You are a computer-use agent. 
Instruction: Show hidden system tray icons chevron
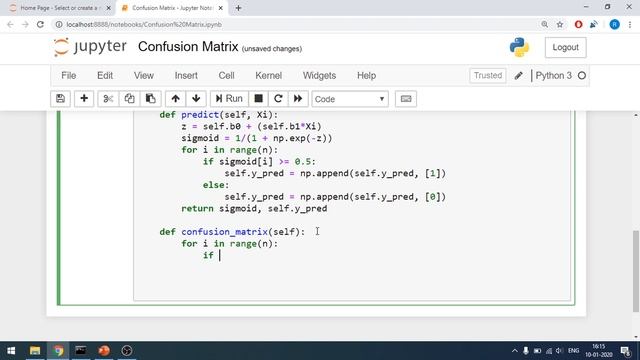coord(514,351)
